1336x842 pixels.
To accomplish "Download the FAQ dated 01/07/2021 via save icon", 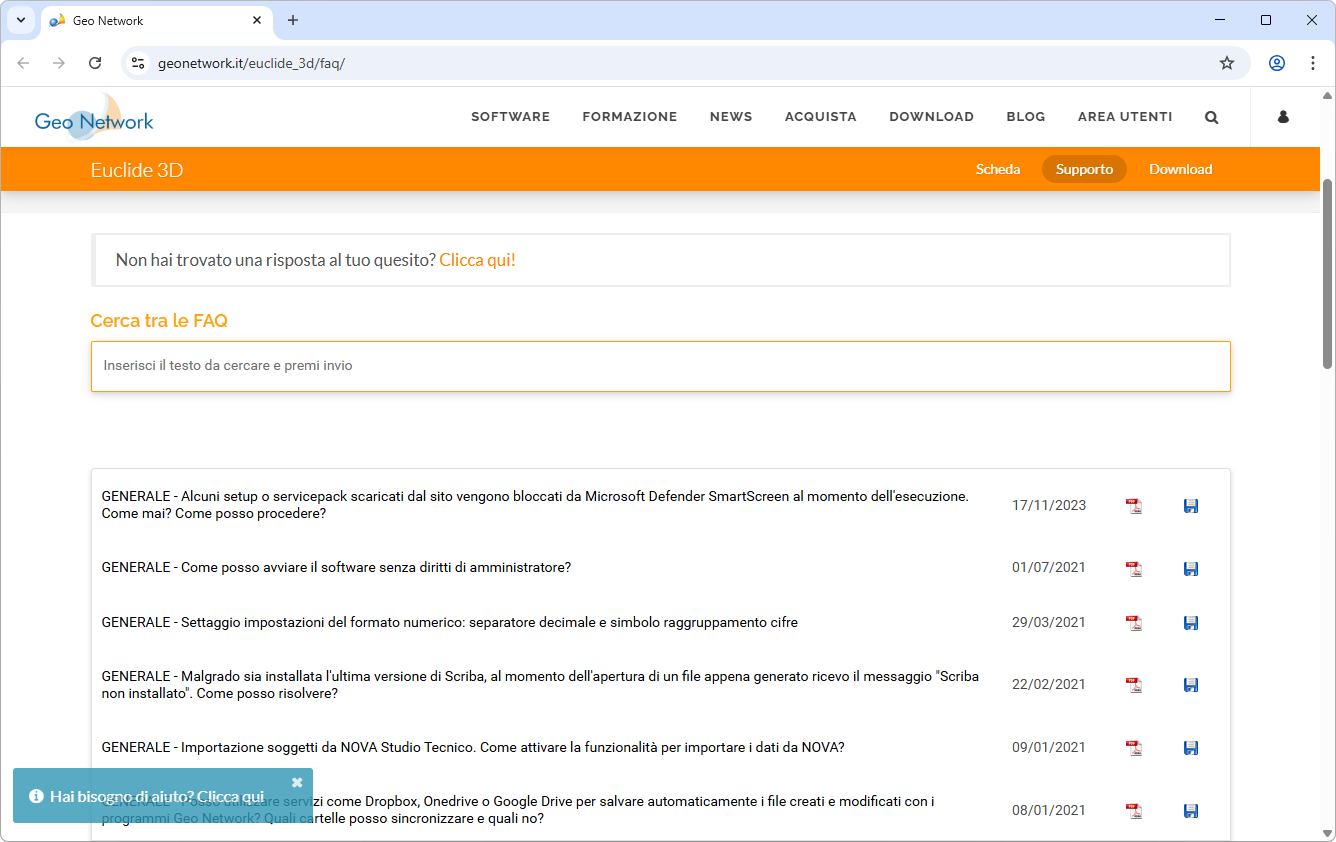I will [x=1190, y=569].
